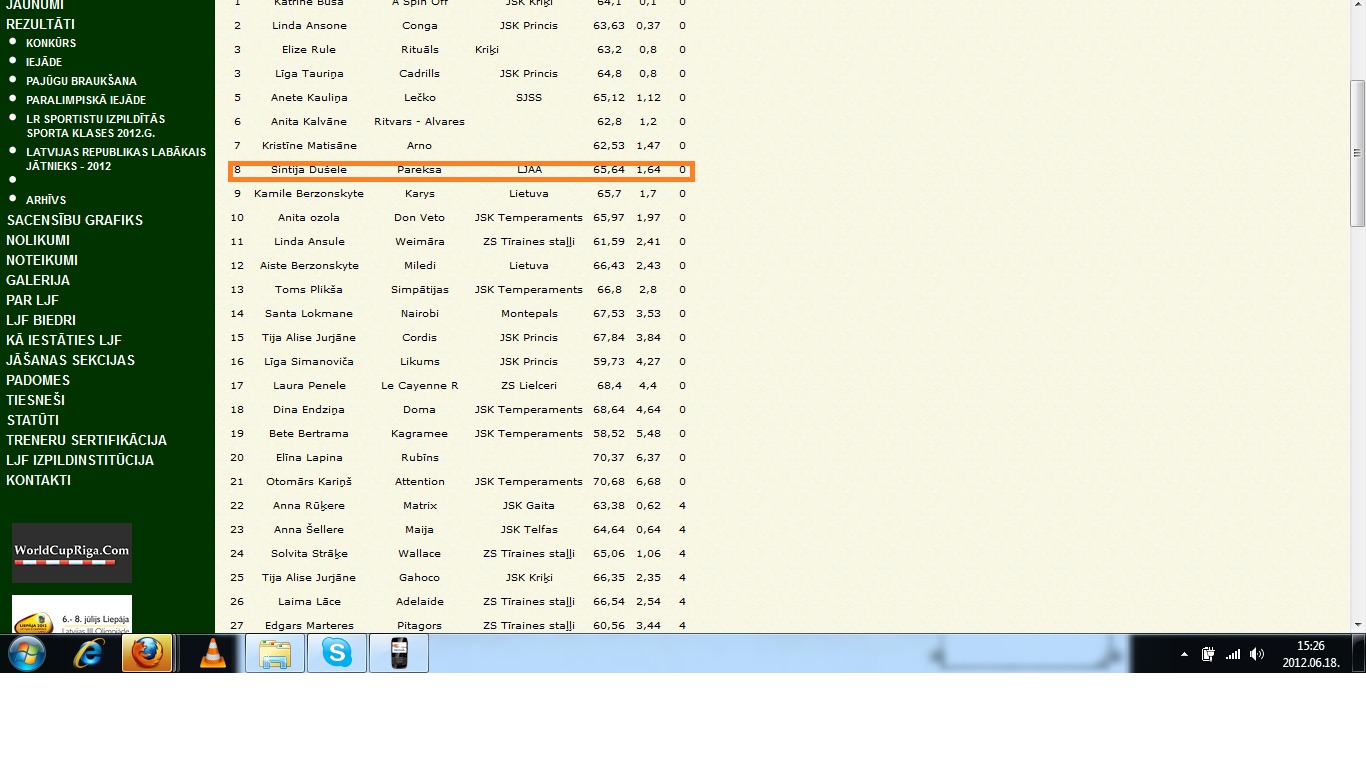Open the TRENERU SERTIFIKĀCIJA page

tap(86, 440)
